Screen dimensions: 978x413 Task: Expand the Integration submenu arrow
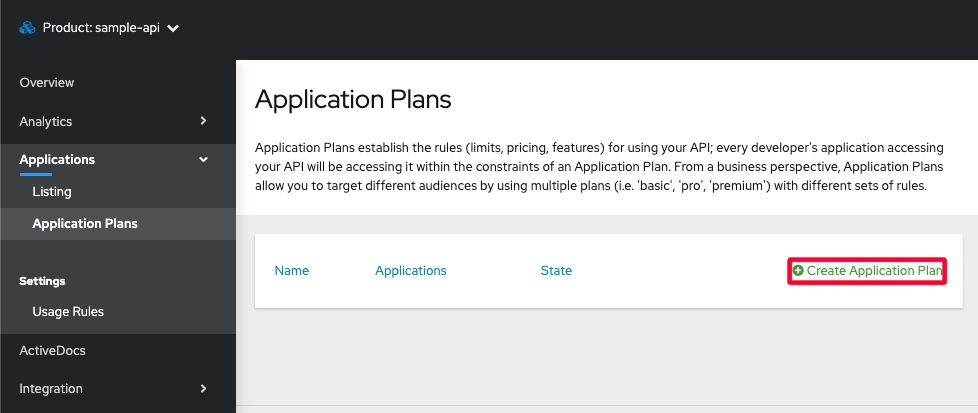(203, 388)
